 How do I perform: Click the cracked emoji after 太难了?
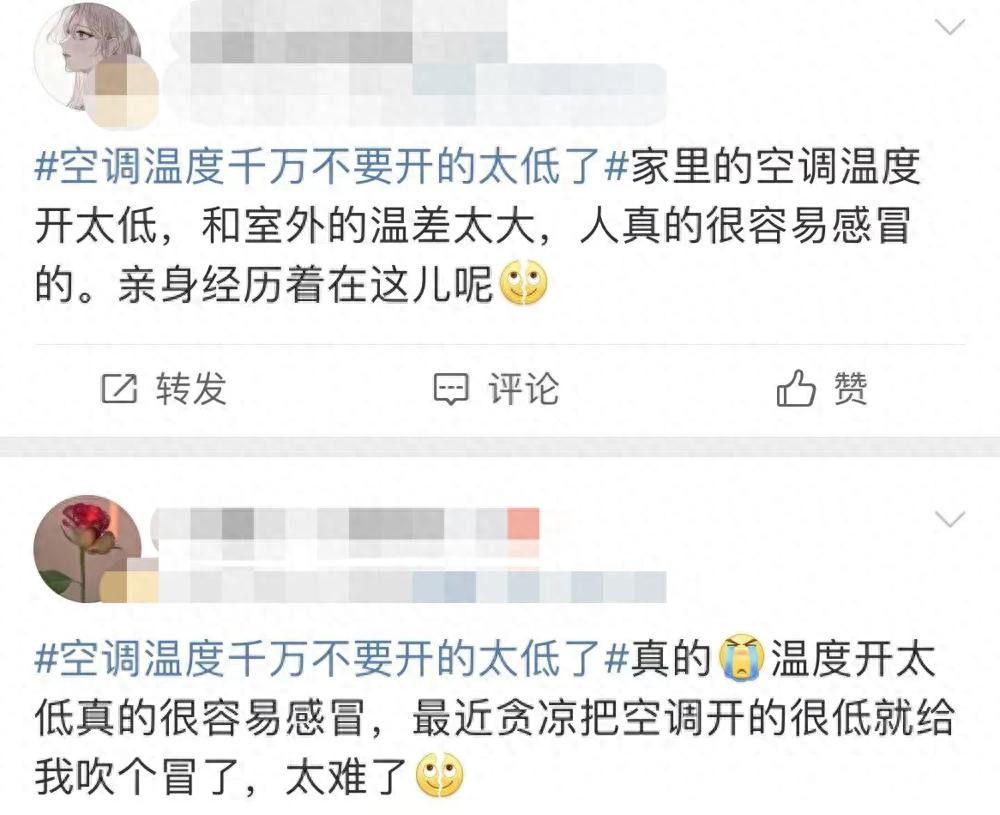tap(439, 775)
